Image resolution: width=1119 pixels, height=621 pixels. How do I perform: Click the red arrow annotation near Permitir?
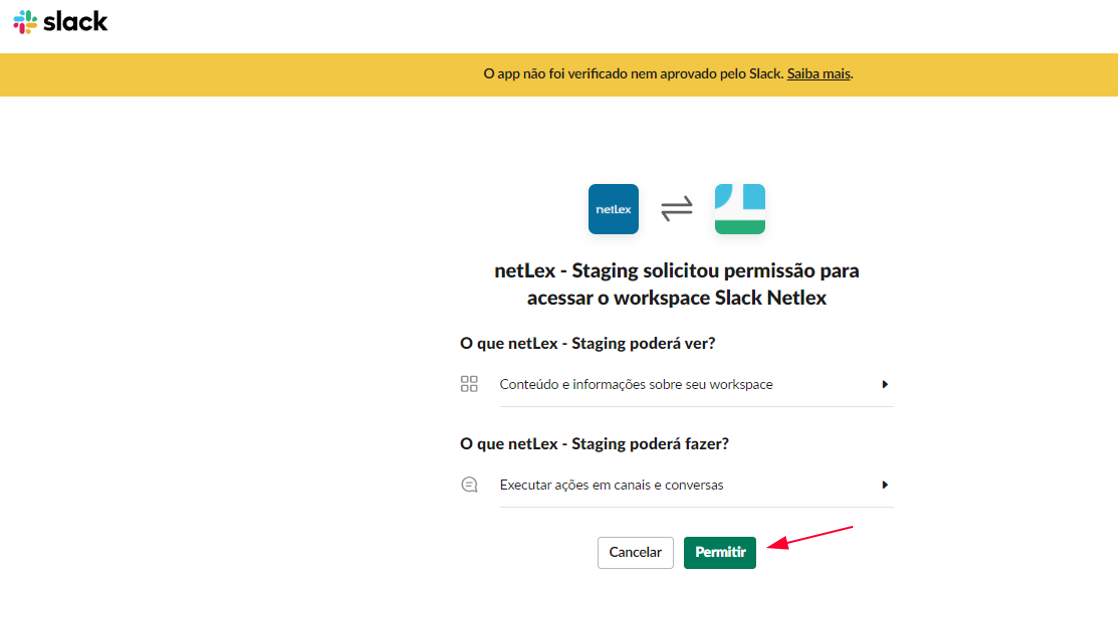point(810,537)
